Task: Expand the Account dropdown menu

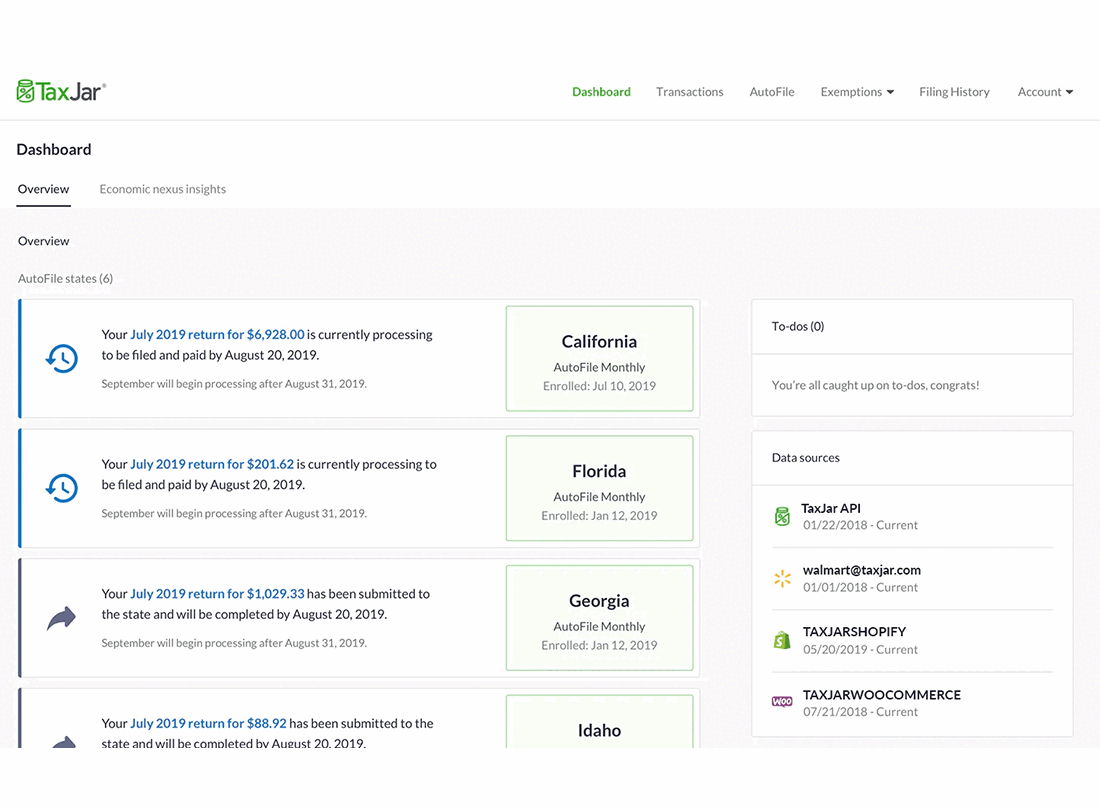Action: 1045,92
